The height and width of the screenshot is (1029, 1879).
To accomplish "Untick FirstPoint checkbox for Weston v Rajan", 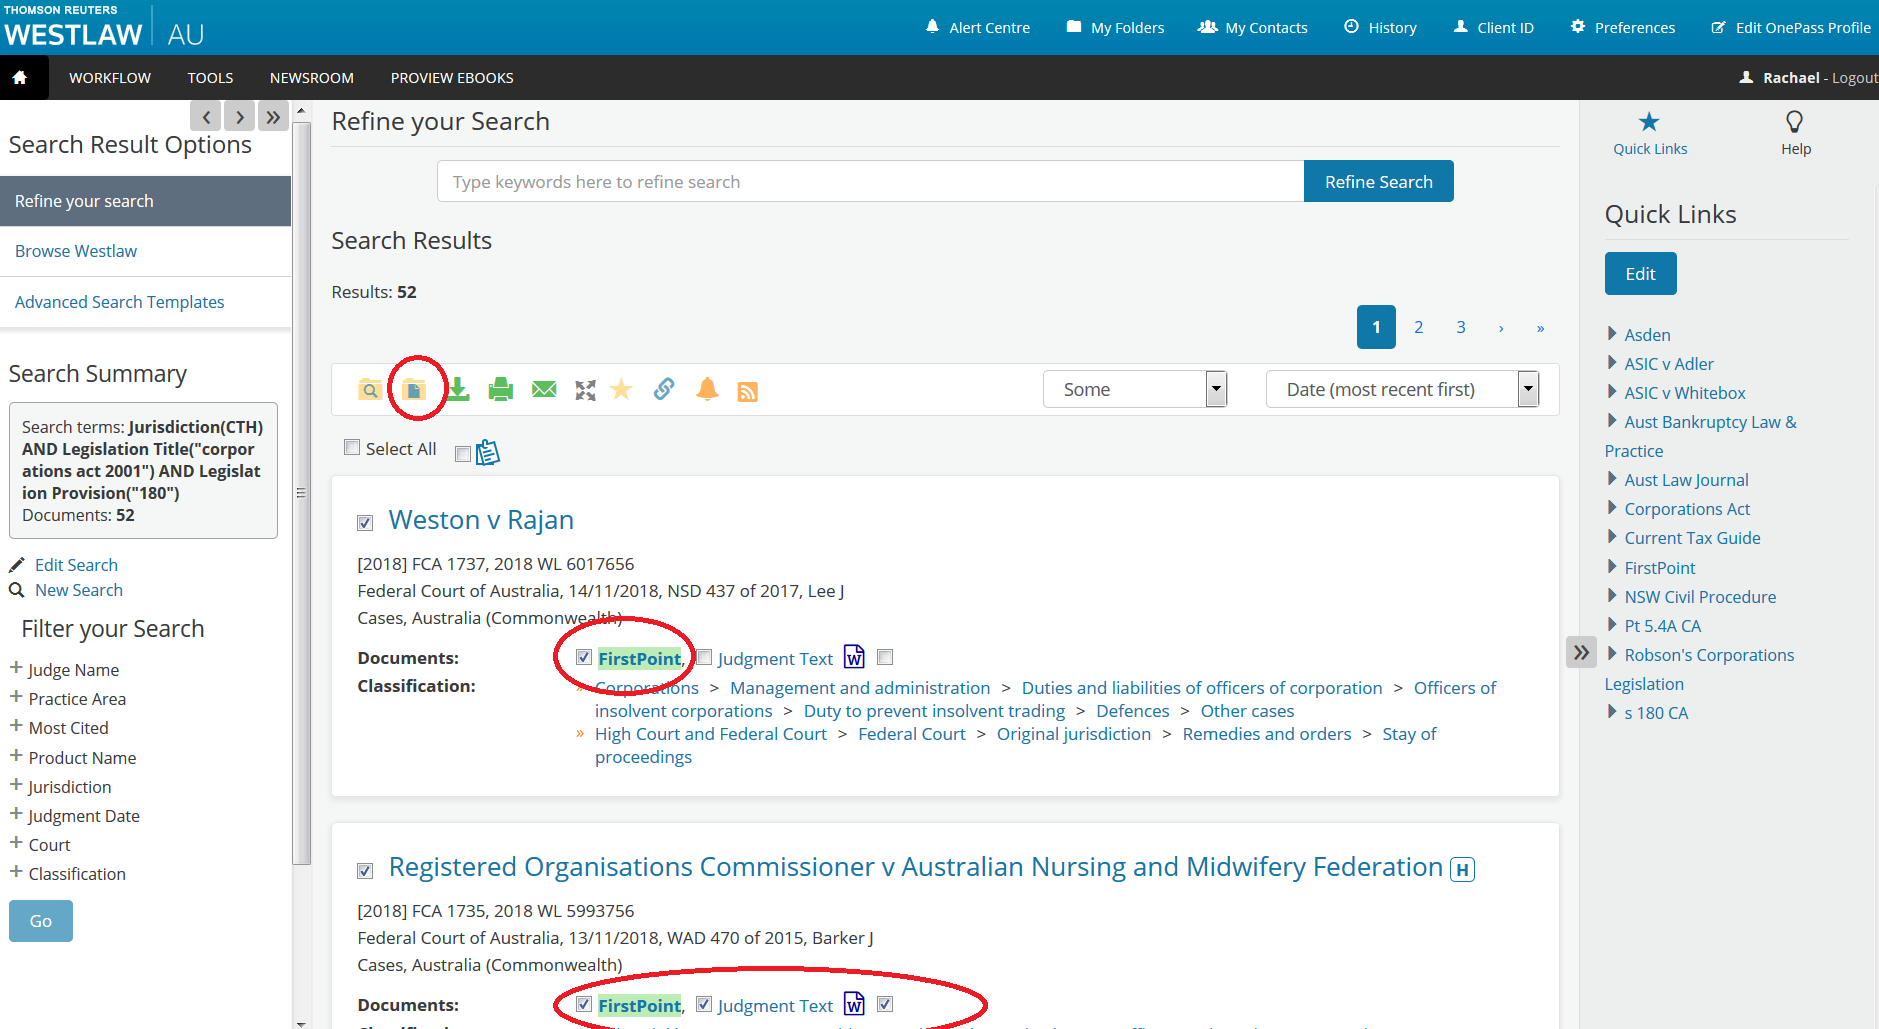I will pyautogui.click(x=584, y=657).
